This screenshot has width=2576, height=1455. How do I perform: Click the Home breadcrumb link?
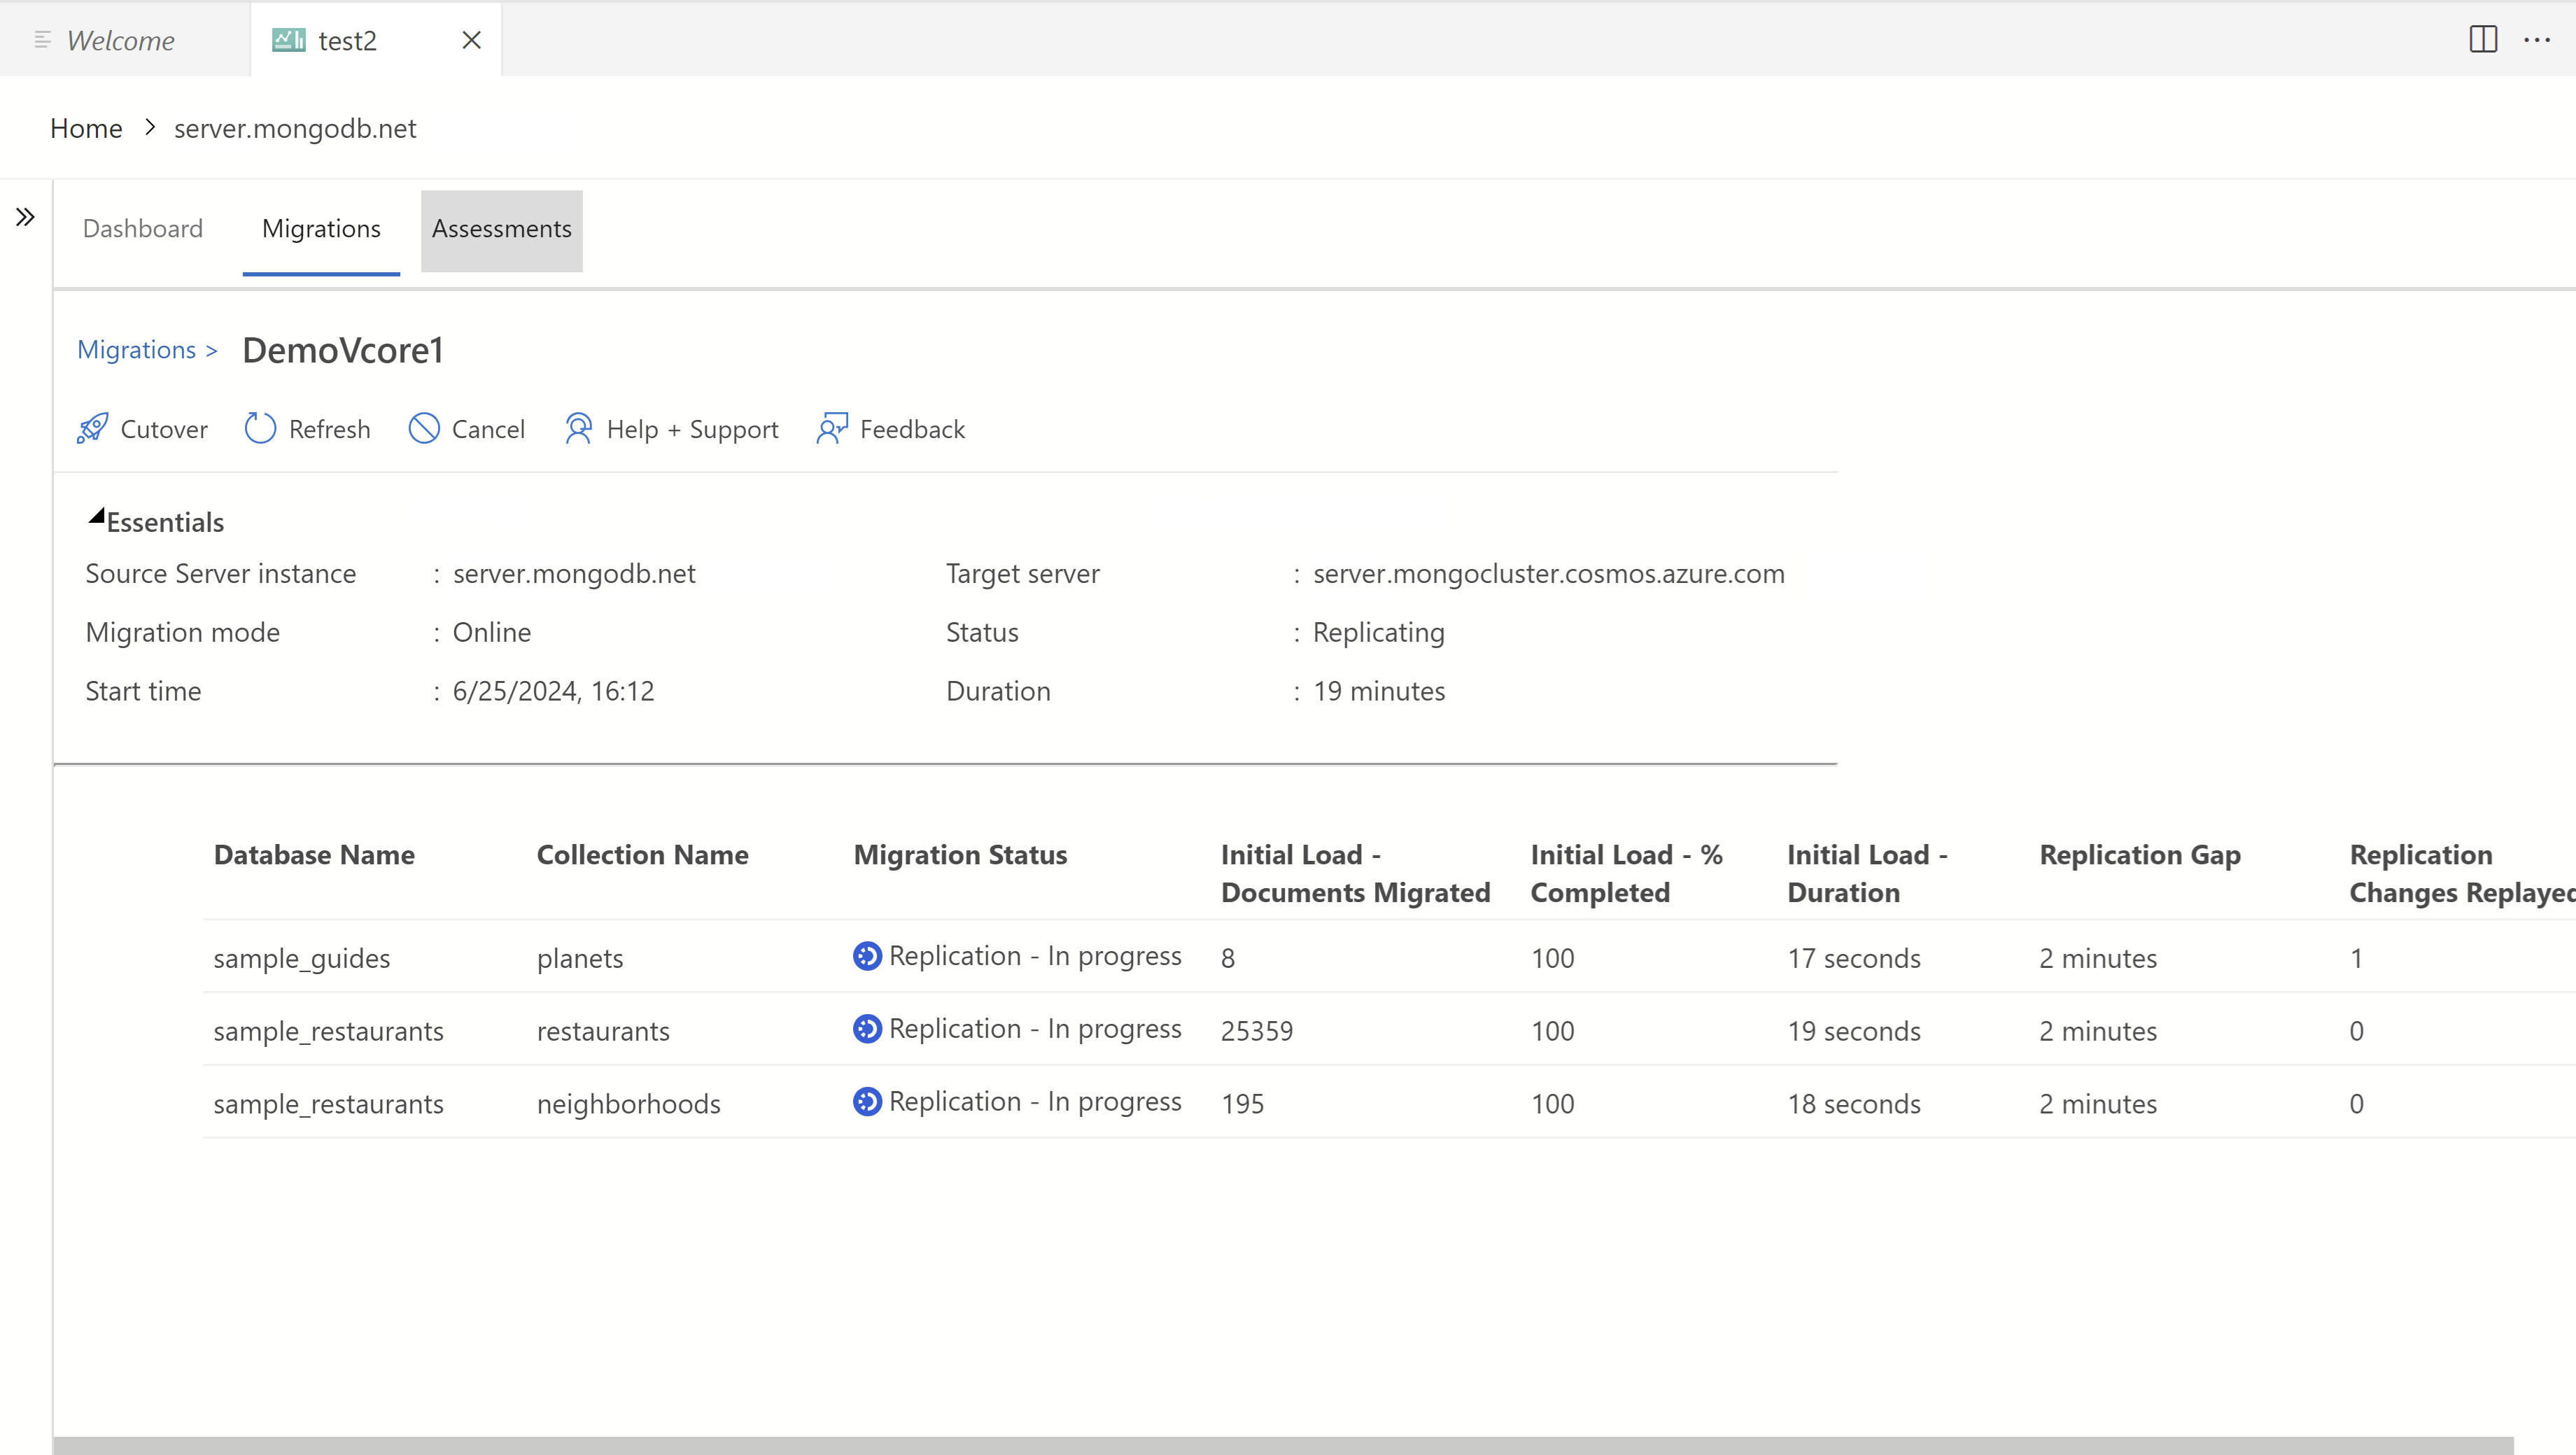(x=86, y=128)
